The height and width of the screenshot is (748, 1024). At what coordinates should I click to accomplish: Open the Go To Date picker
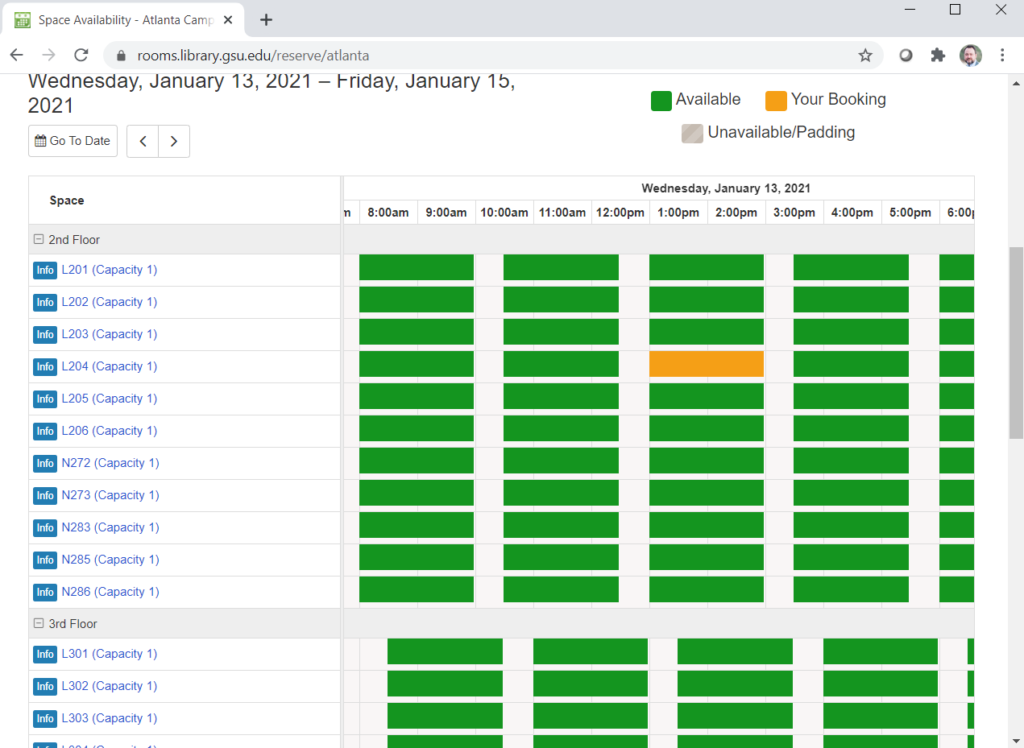pos(73,141)
